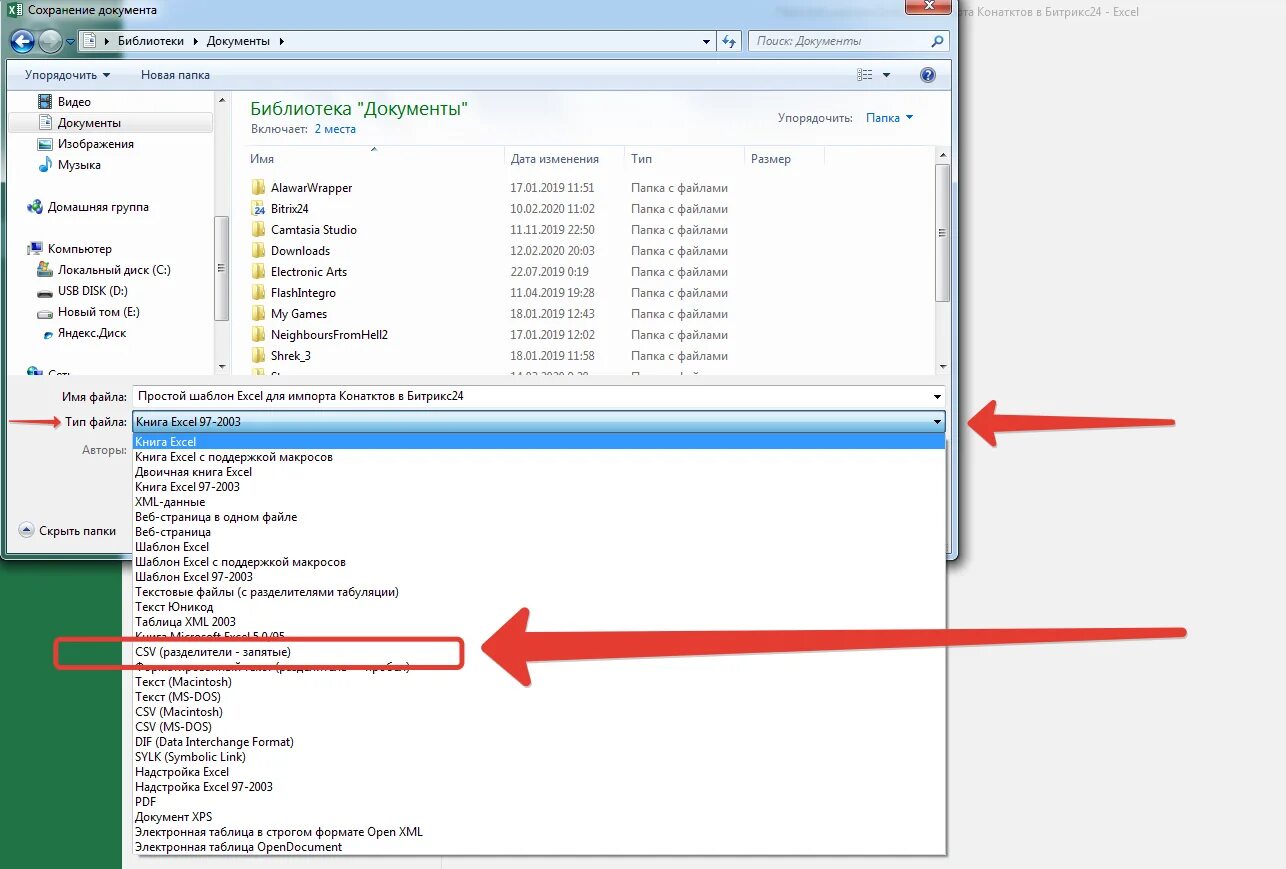The image size is (1286, 869).
Task: Select the My Games folder
Action: click(299, 314)
